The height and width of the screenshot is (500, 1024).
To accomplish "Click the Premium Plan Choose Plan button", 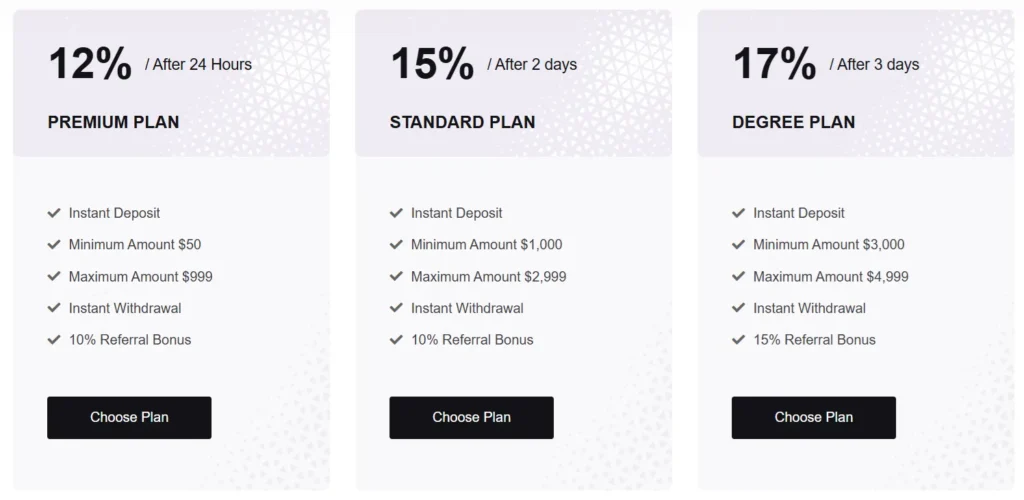I will (129, 417).
